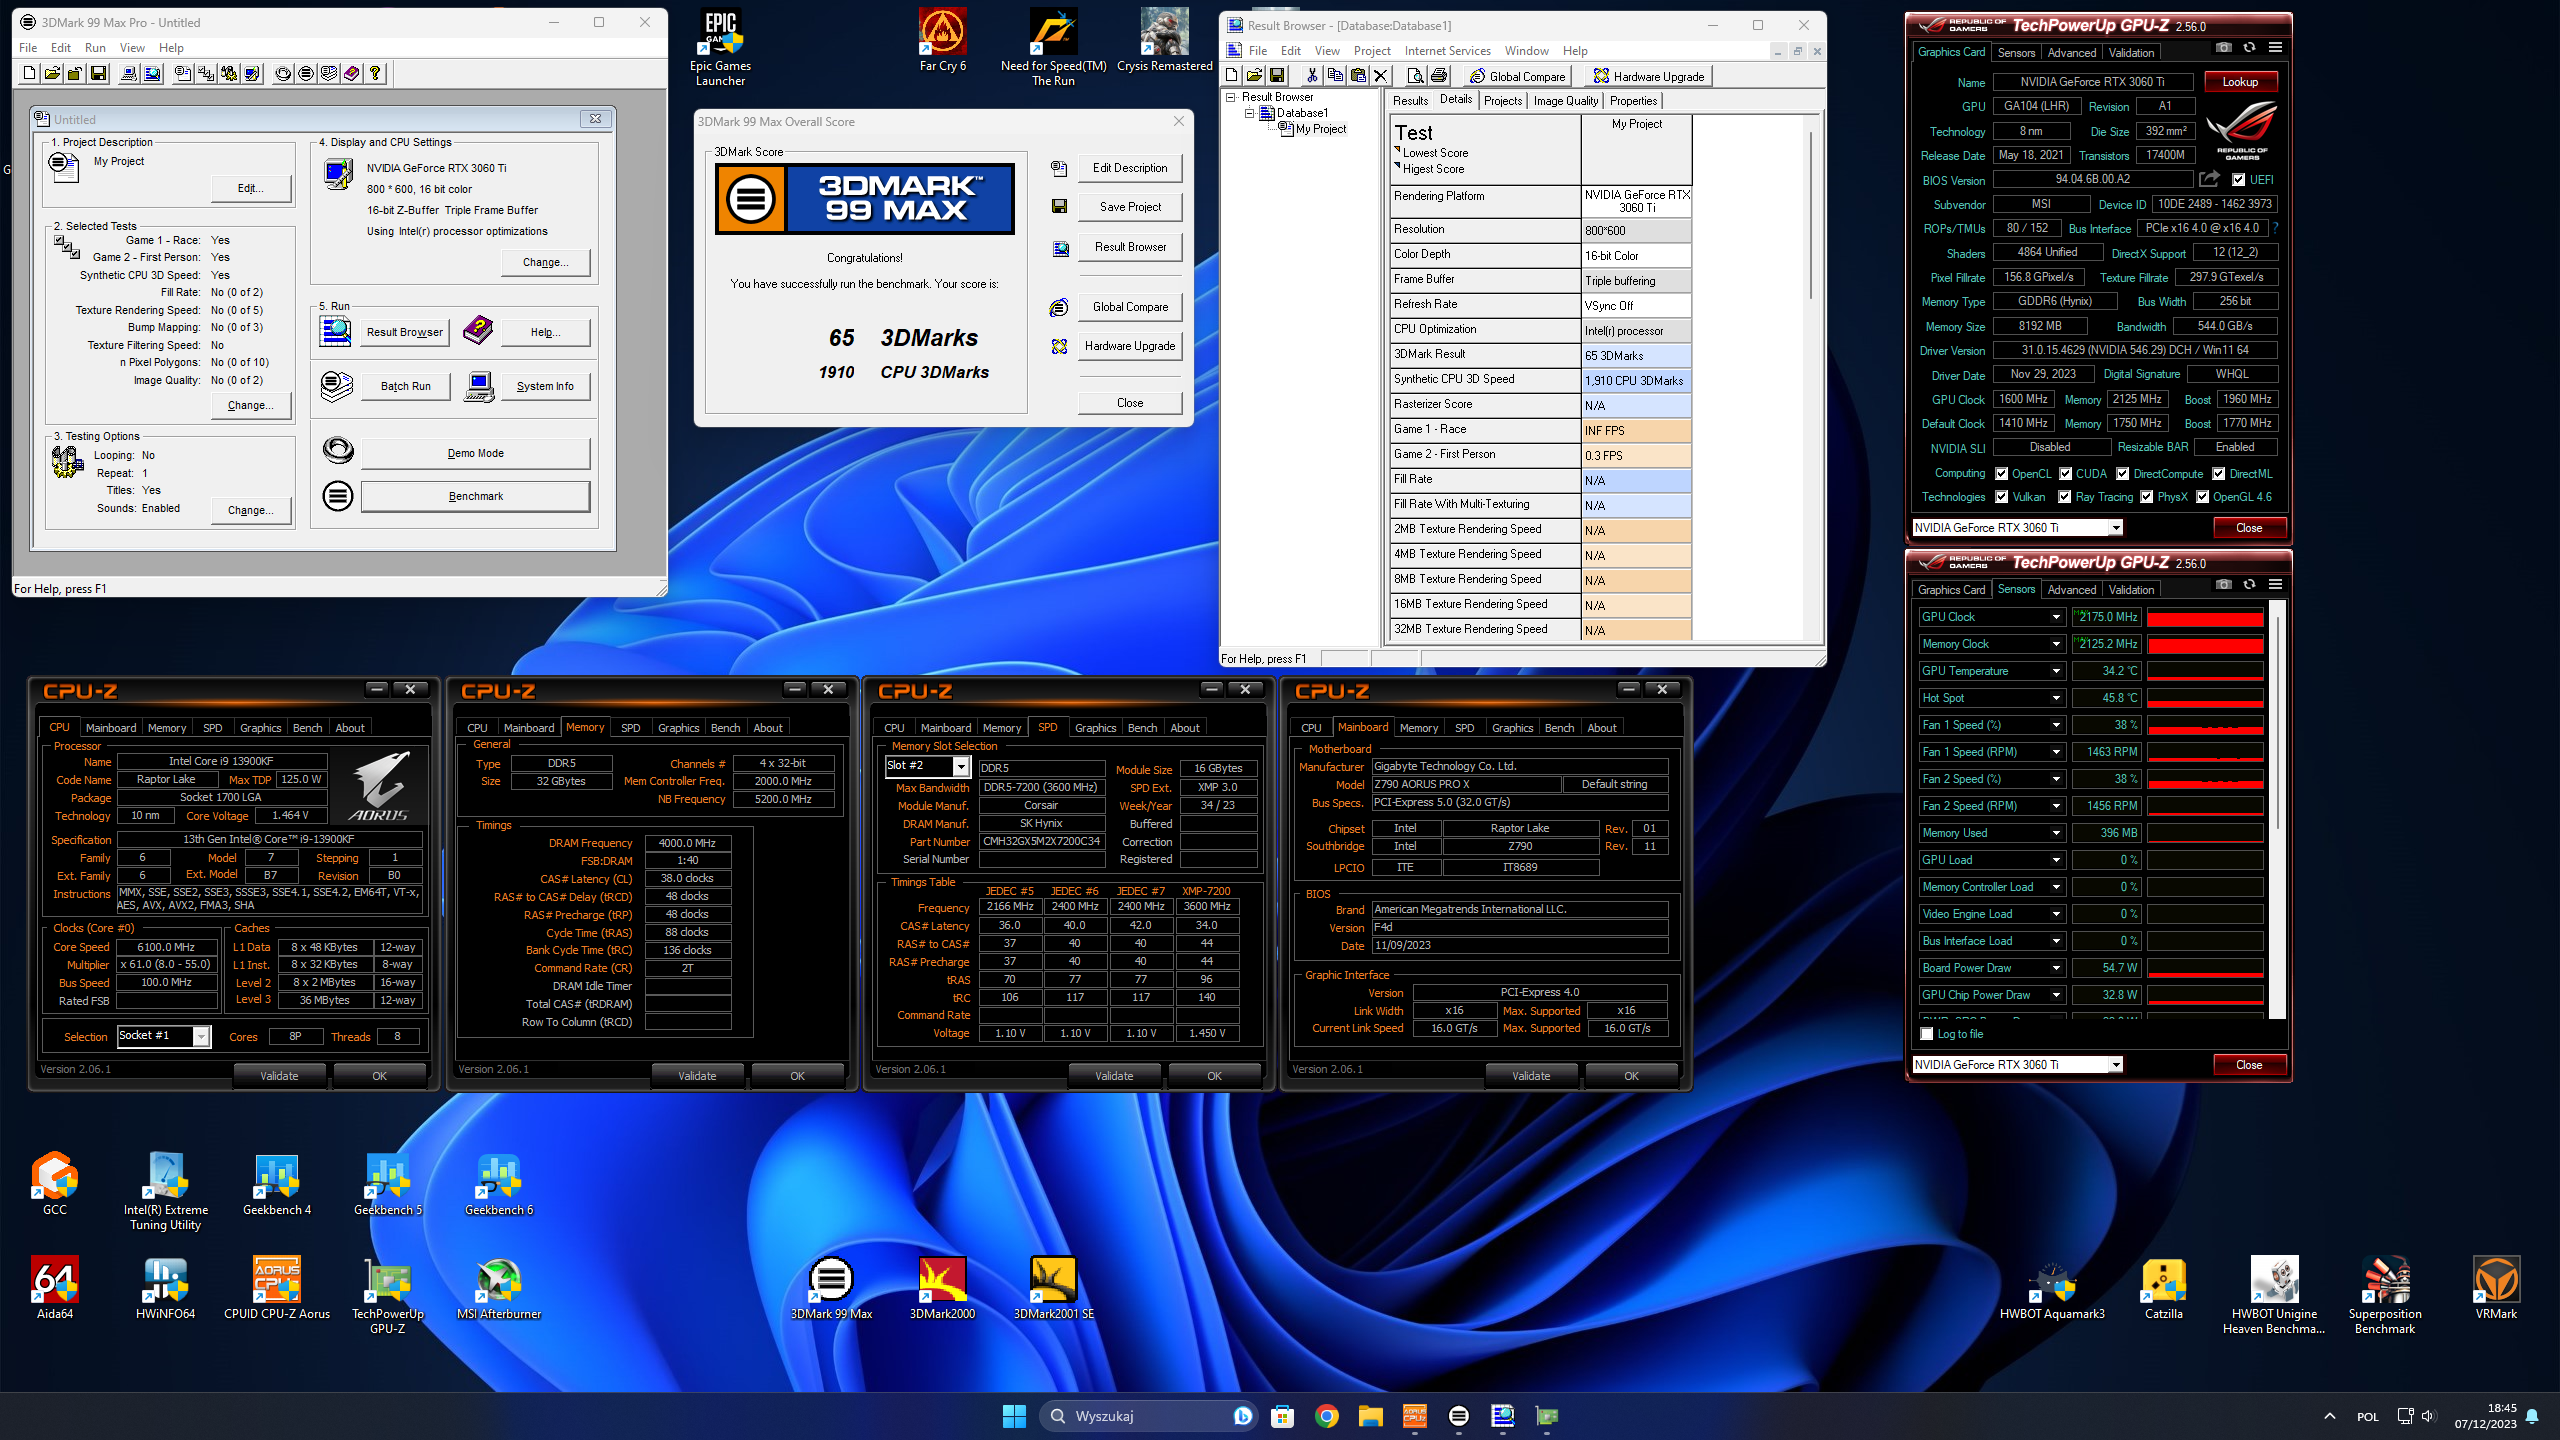Click Result Browser icon in 3DMark Run section
The height and width of the screenshot is (1440, 2560).
pyautogui.click(x=335, y=331)
